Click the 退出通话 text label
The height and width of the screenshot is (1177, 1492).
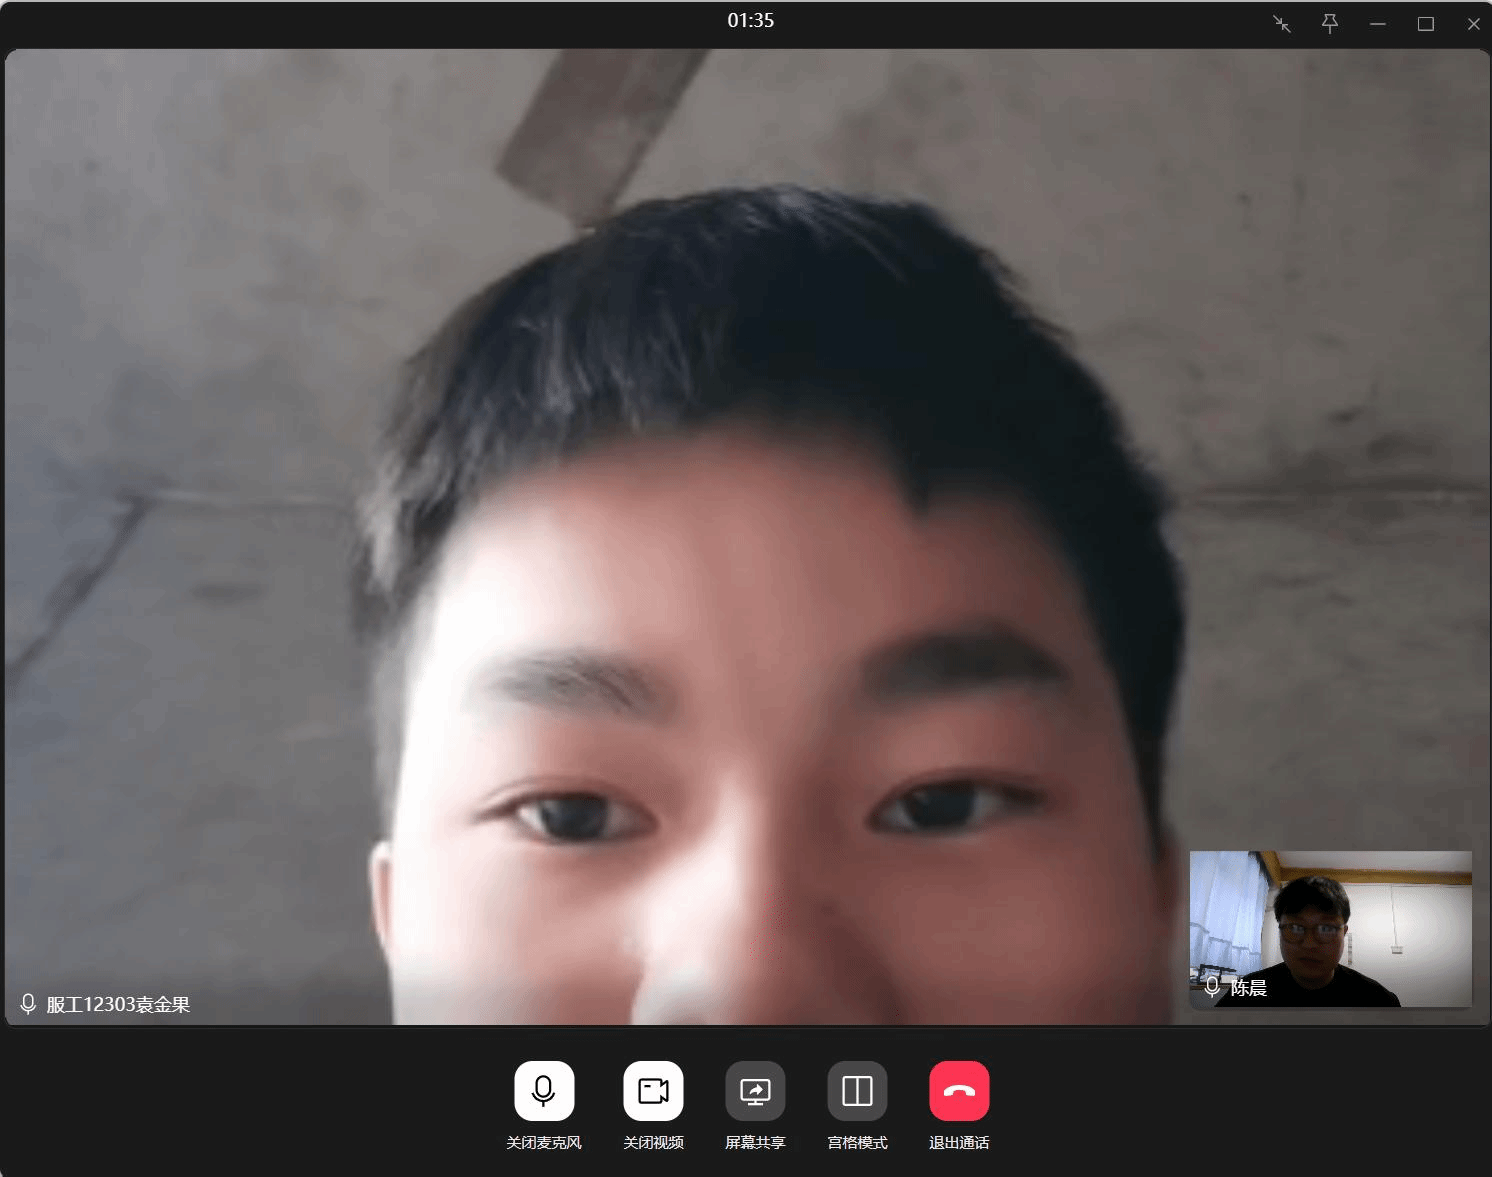pyautogui.click(x=959, y=1143)
